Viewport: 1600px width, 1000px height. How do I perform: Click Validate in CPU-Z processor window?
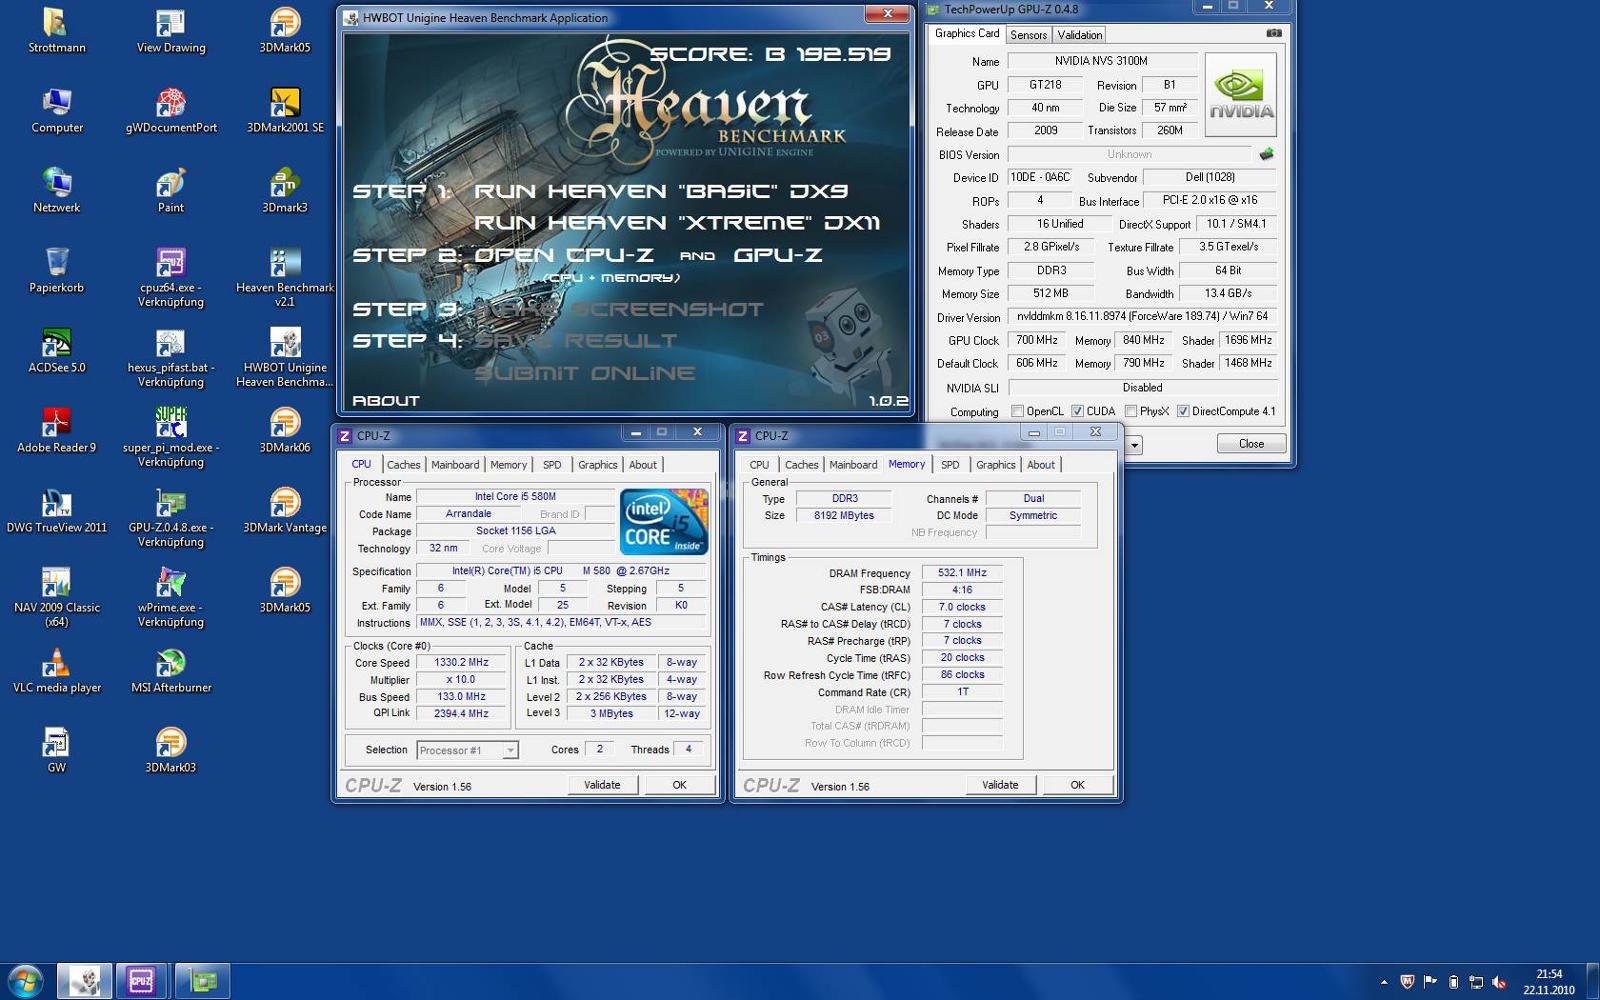click(602, 785)
